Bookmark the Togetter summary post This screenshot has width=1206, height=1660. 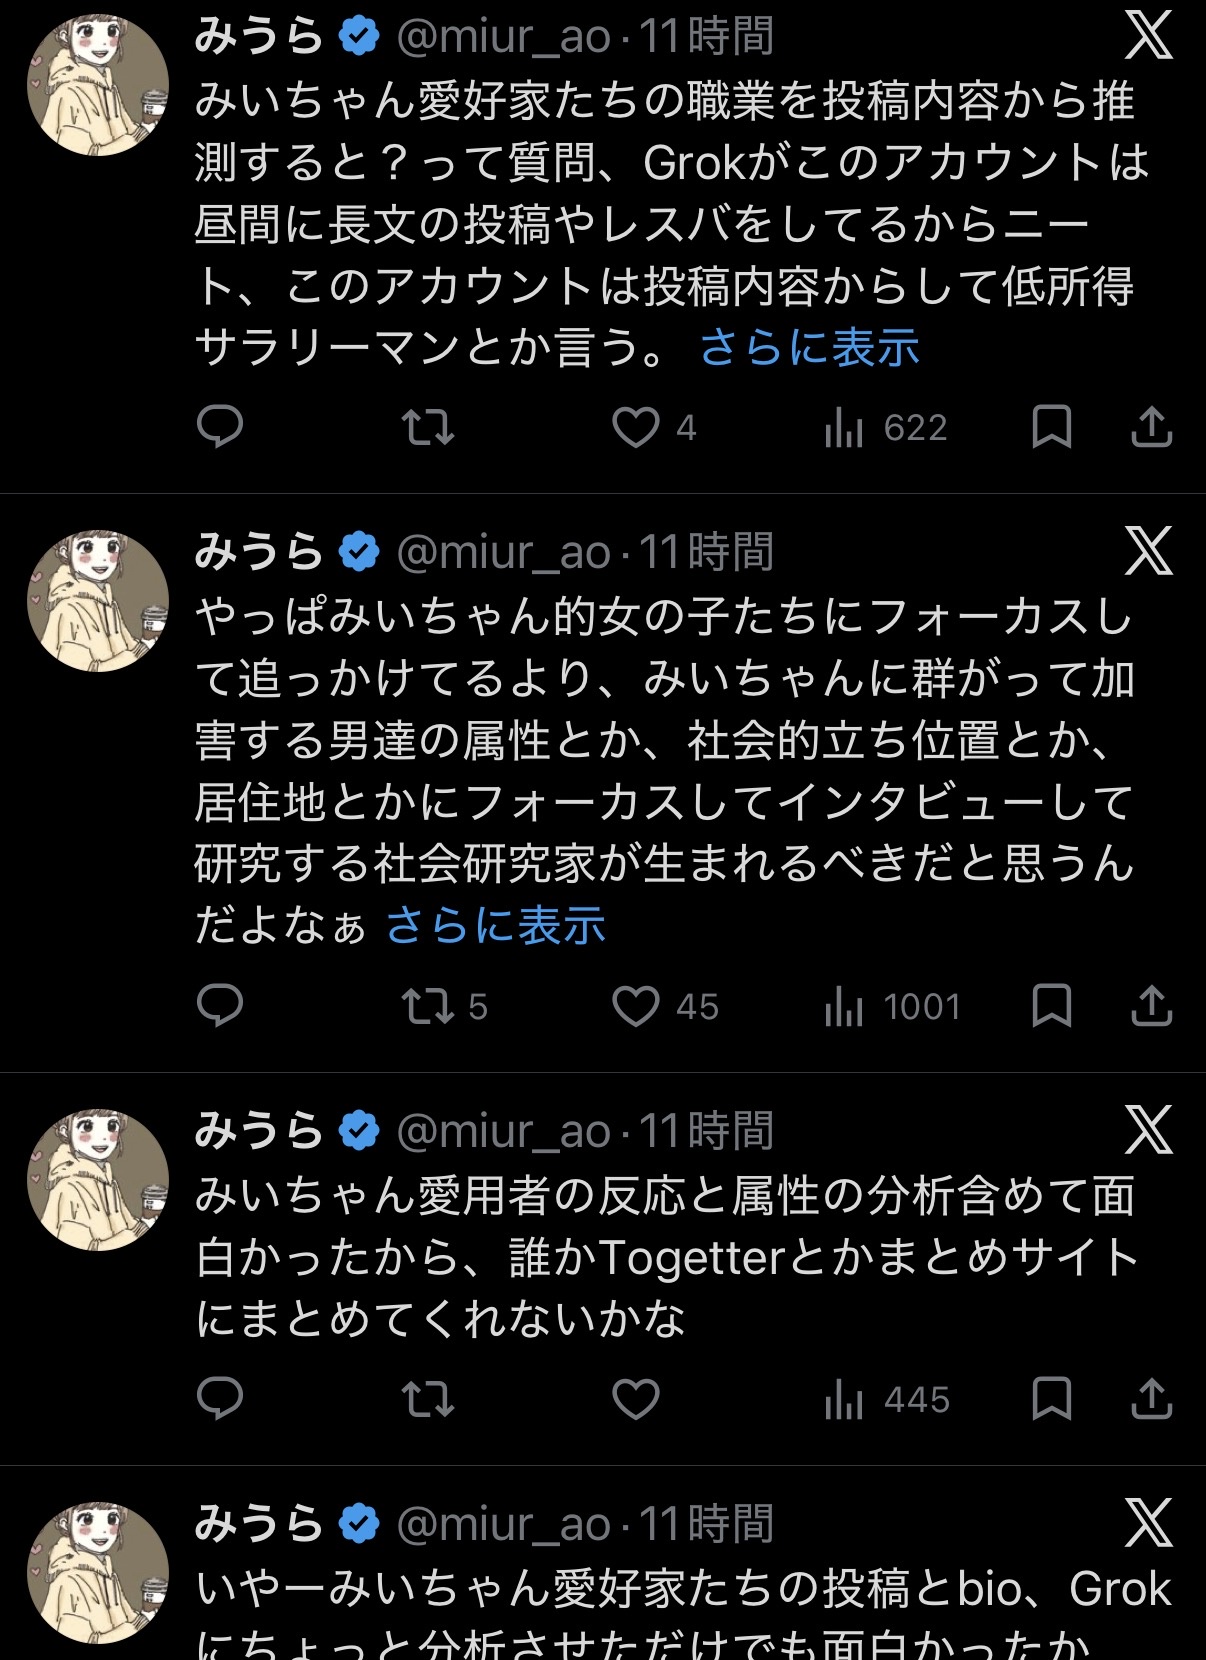pyautogui.click(x=1051, y=1399)
